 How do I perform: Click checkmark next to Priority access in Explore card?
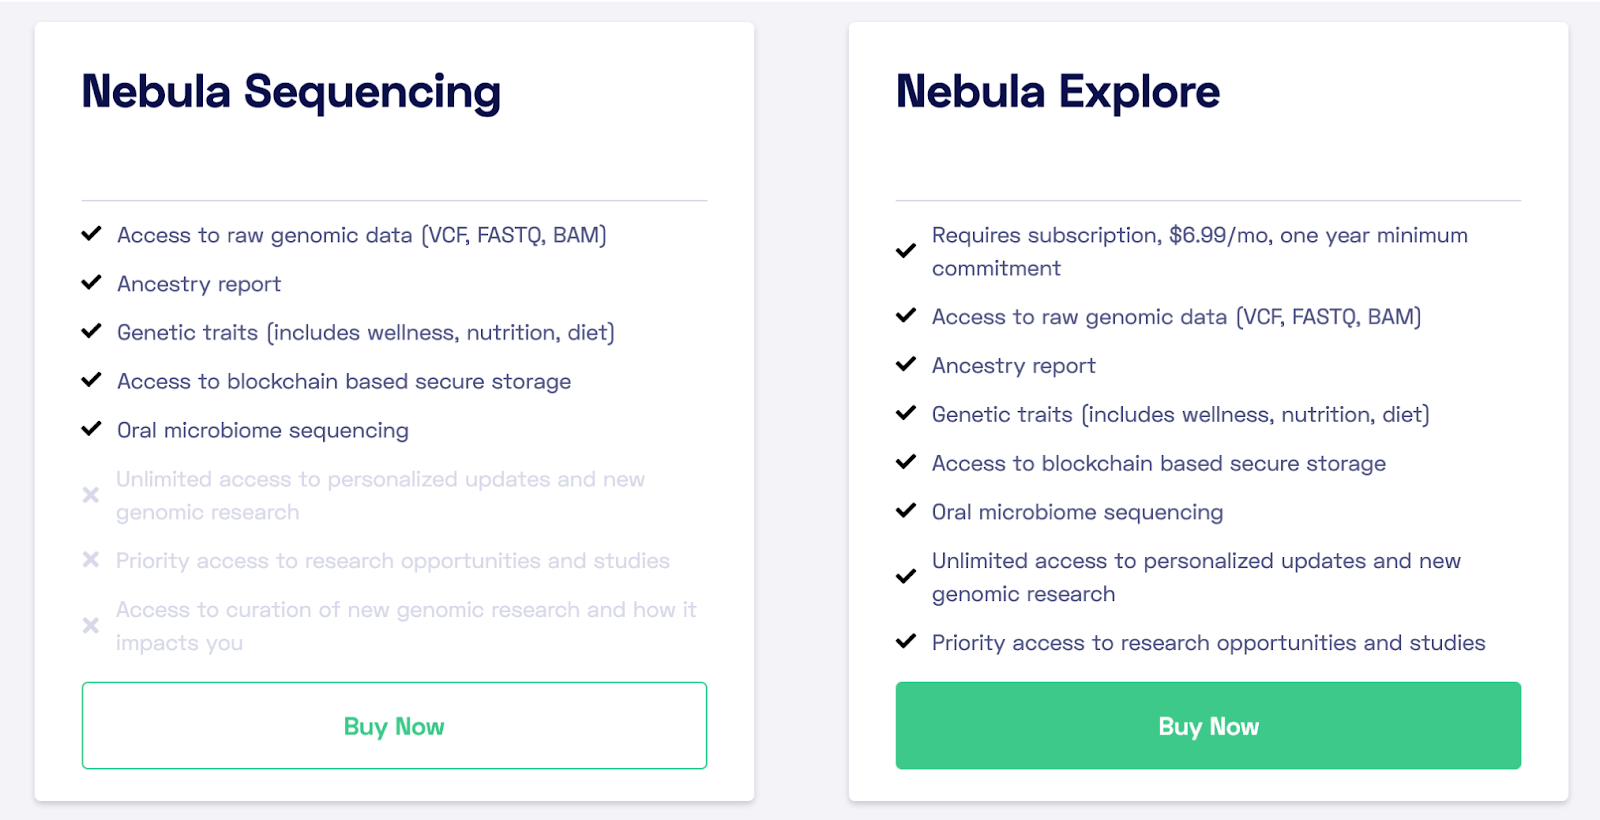[x=906, y=642]
